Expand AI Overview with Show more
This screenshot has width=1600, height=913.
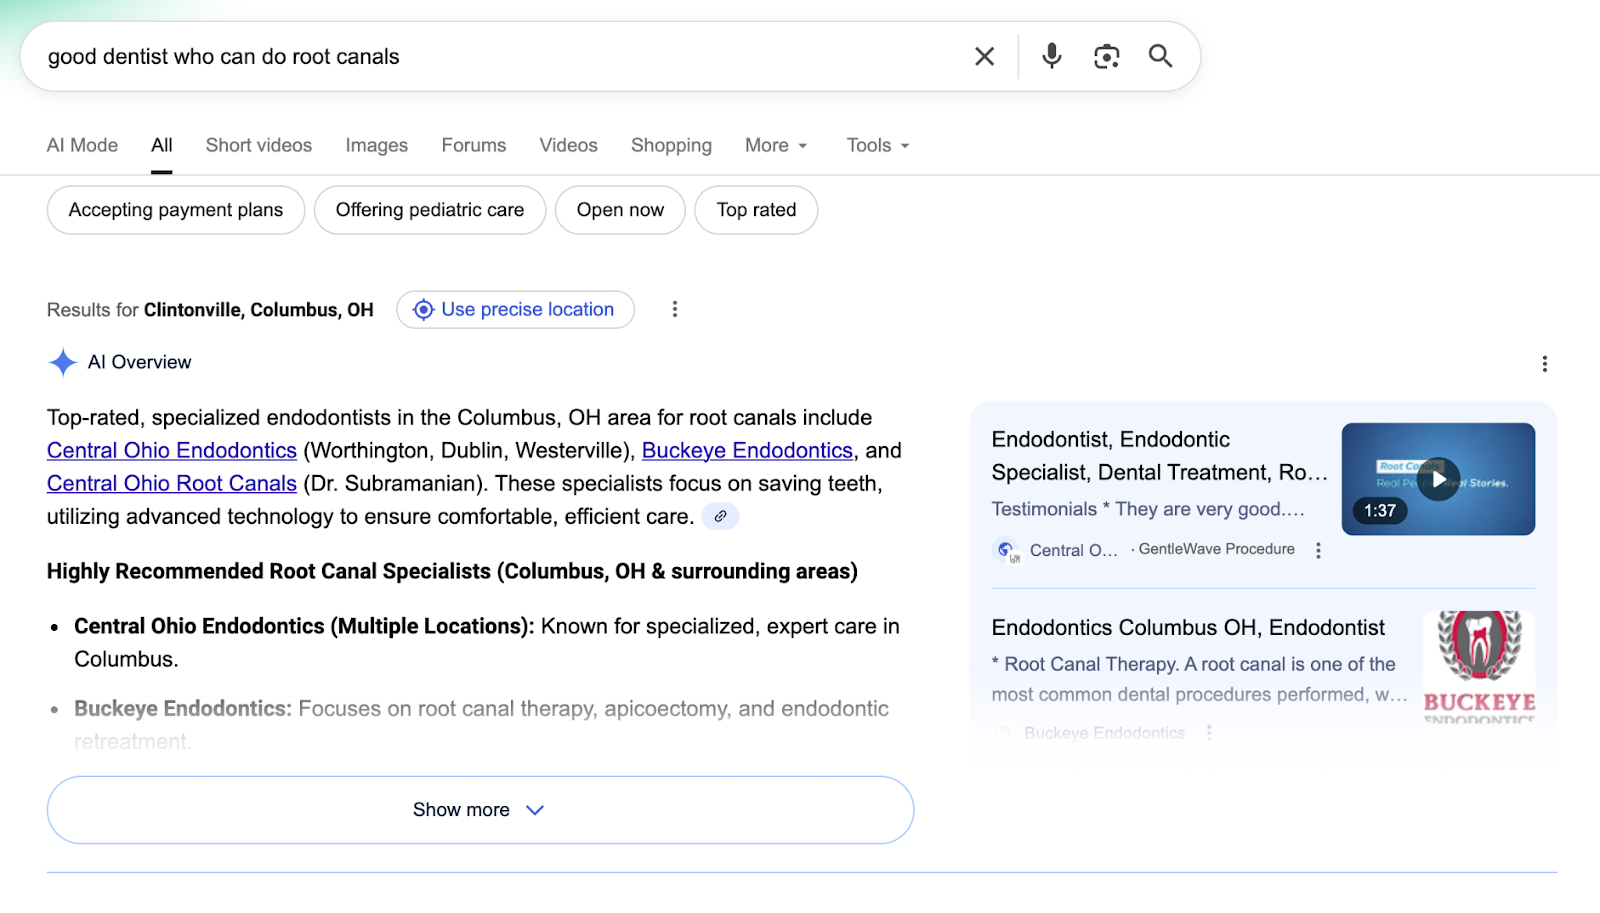click(x=480, y=810)
